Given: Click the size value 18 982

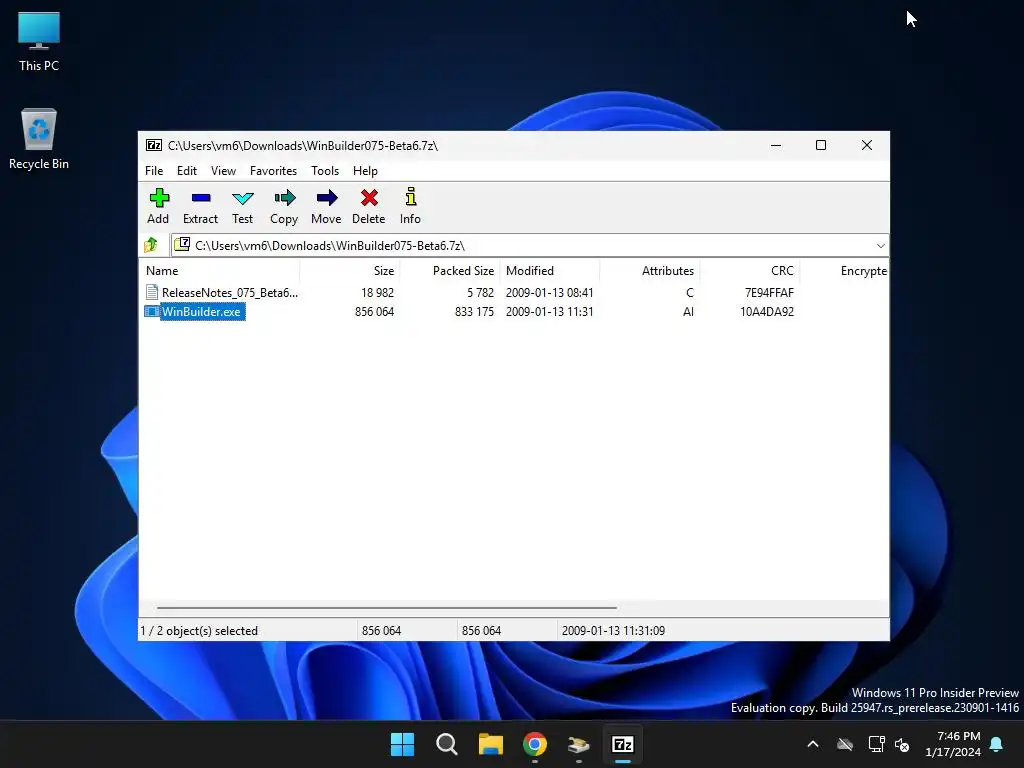Looking at the screenshot, I should pos(377,293).
